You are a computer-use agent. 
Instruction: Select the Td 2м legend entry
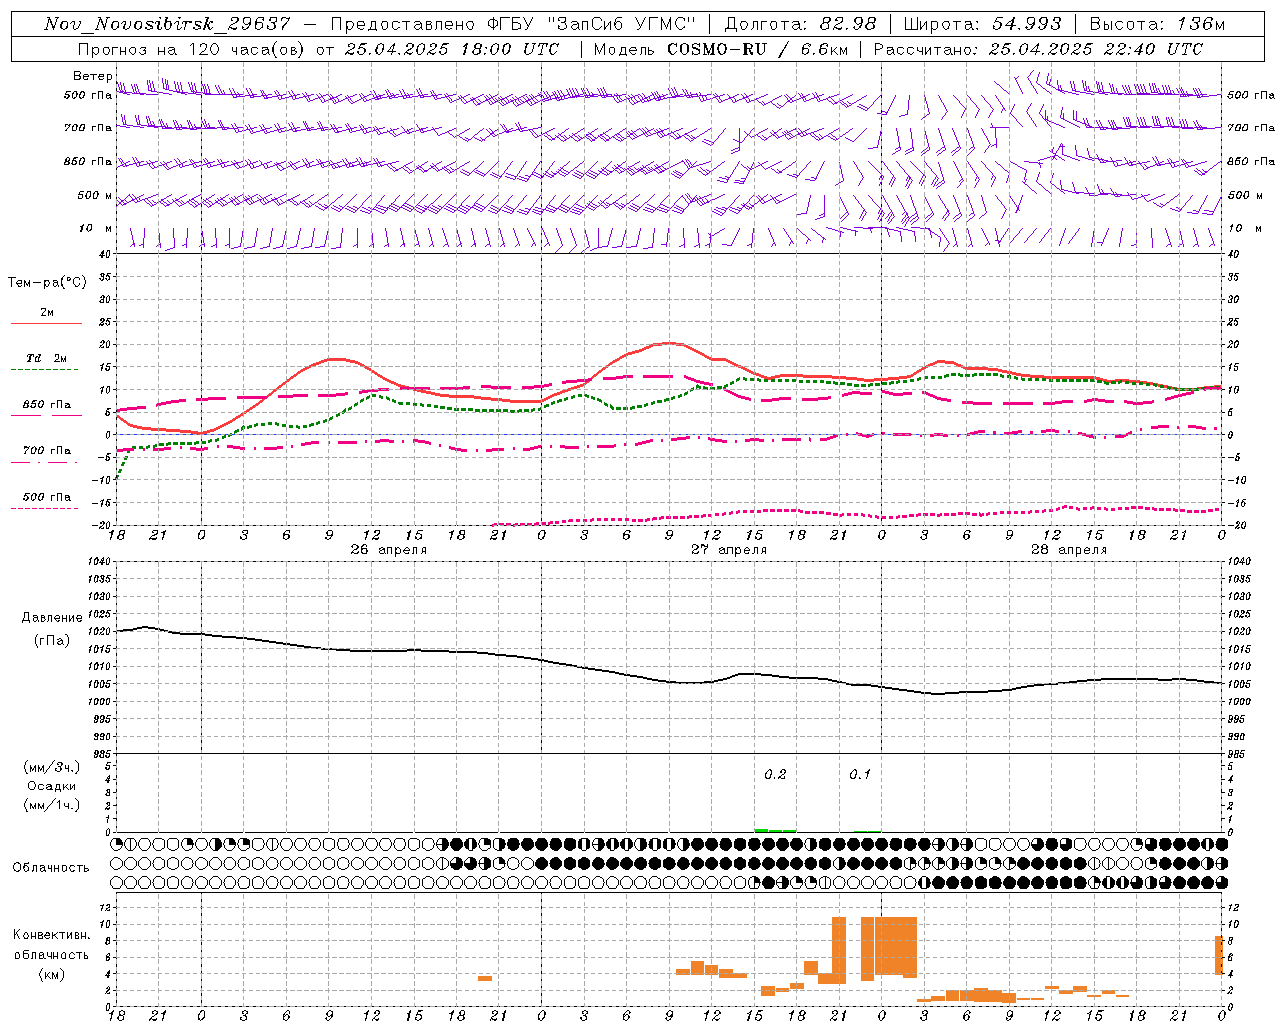point(47,358)
